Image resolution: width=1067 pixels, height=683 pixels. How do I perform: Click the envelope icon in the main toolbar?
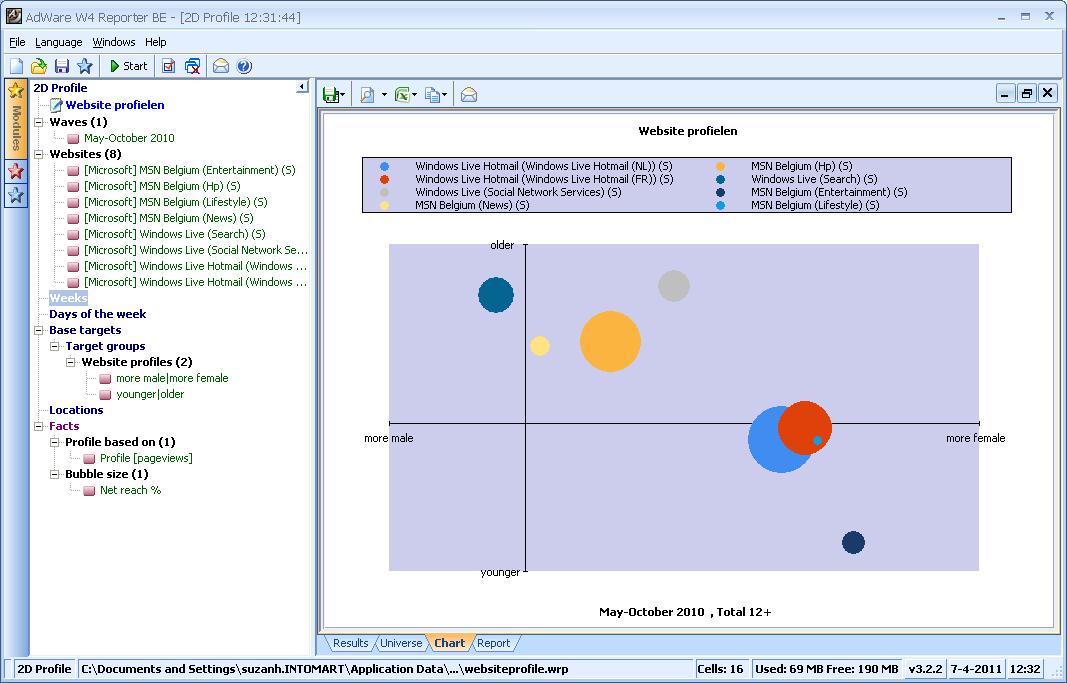pos(220,66)
